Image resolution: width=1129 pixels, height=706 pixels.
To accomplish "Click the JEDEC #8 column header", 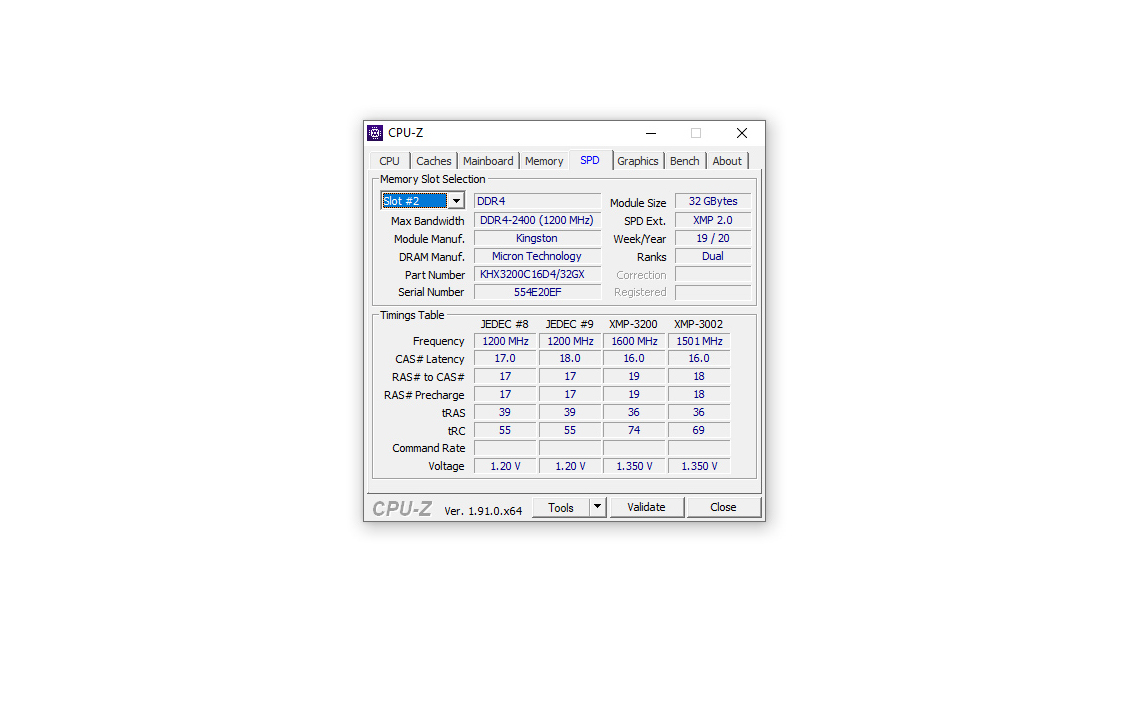I will pyautogui.click(x=505, y=324).
